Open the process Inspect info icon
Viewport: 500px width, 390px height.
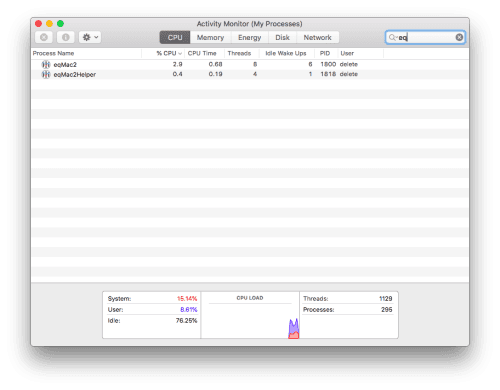pos(66,37)
